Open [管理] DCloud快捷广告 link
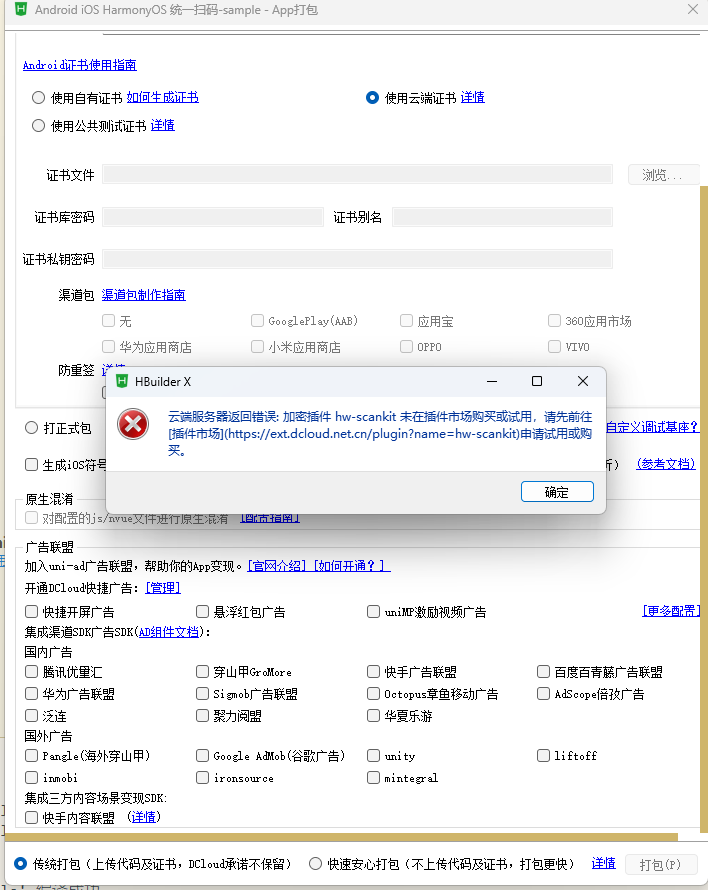Screen dimensions: 708x890 tap(163, 587)
